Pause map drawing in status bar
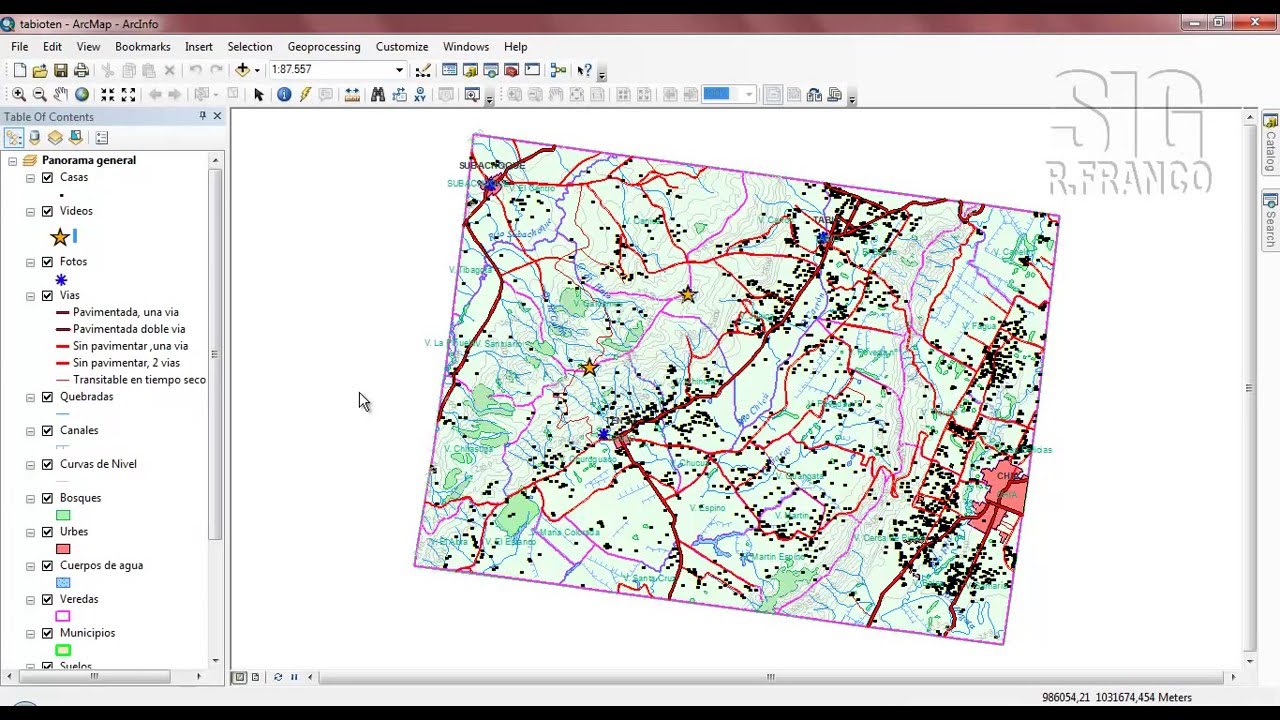The height and width of the screenshot is (720, 1280). click(294, 677)
